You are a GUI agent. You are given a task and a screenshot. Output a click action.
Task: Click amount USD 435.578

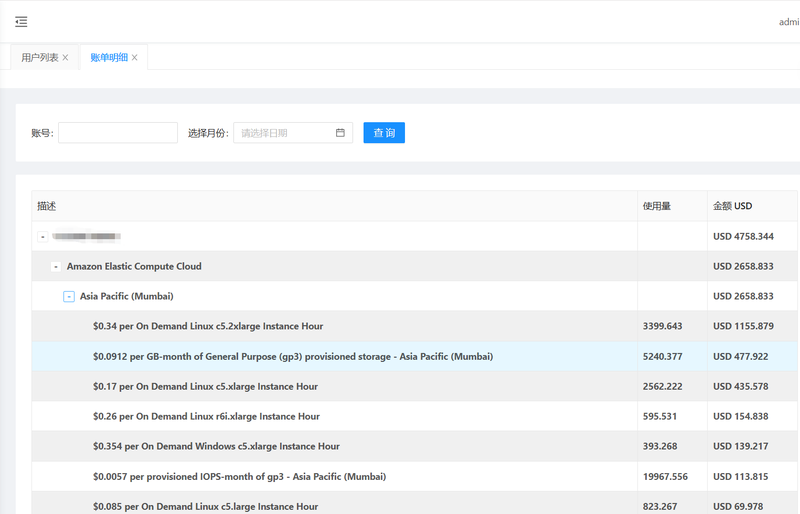[740, 386]
